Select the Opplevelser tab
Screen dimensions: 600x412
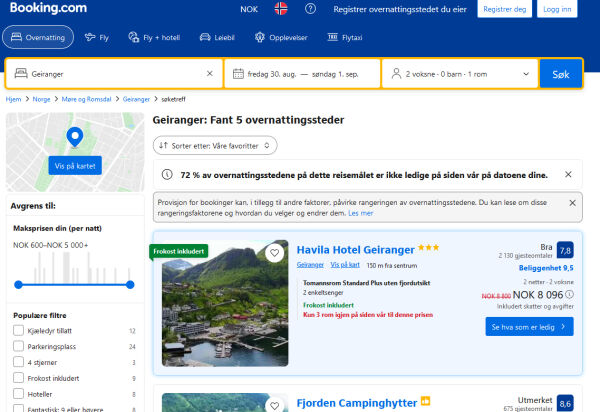tap(281, 37)
